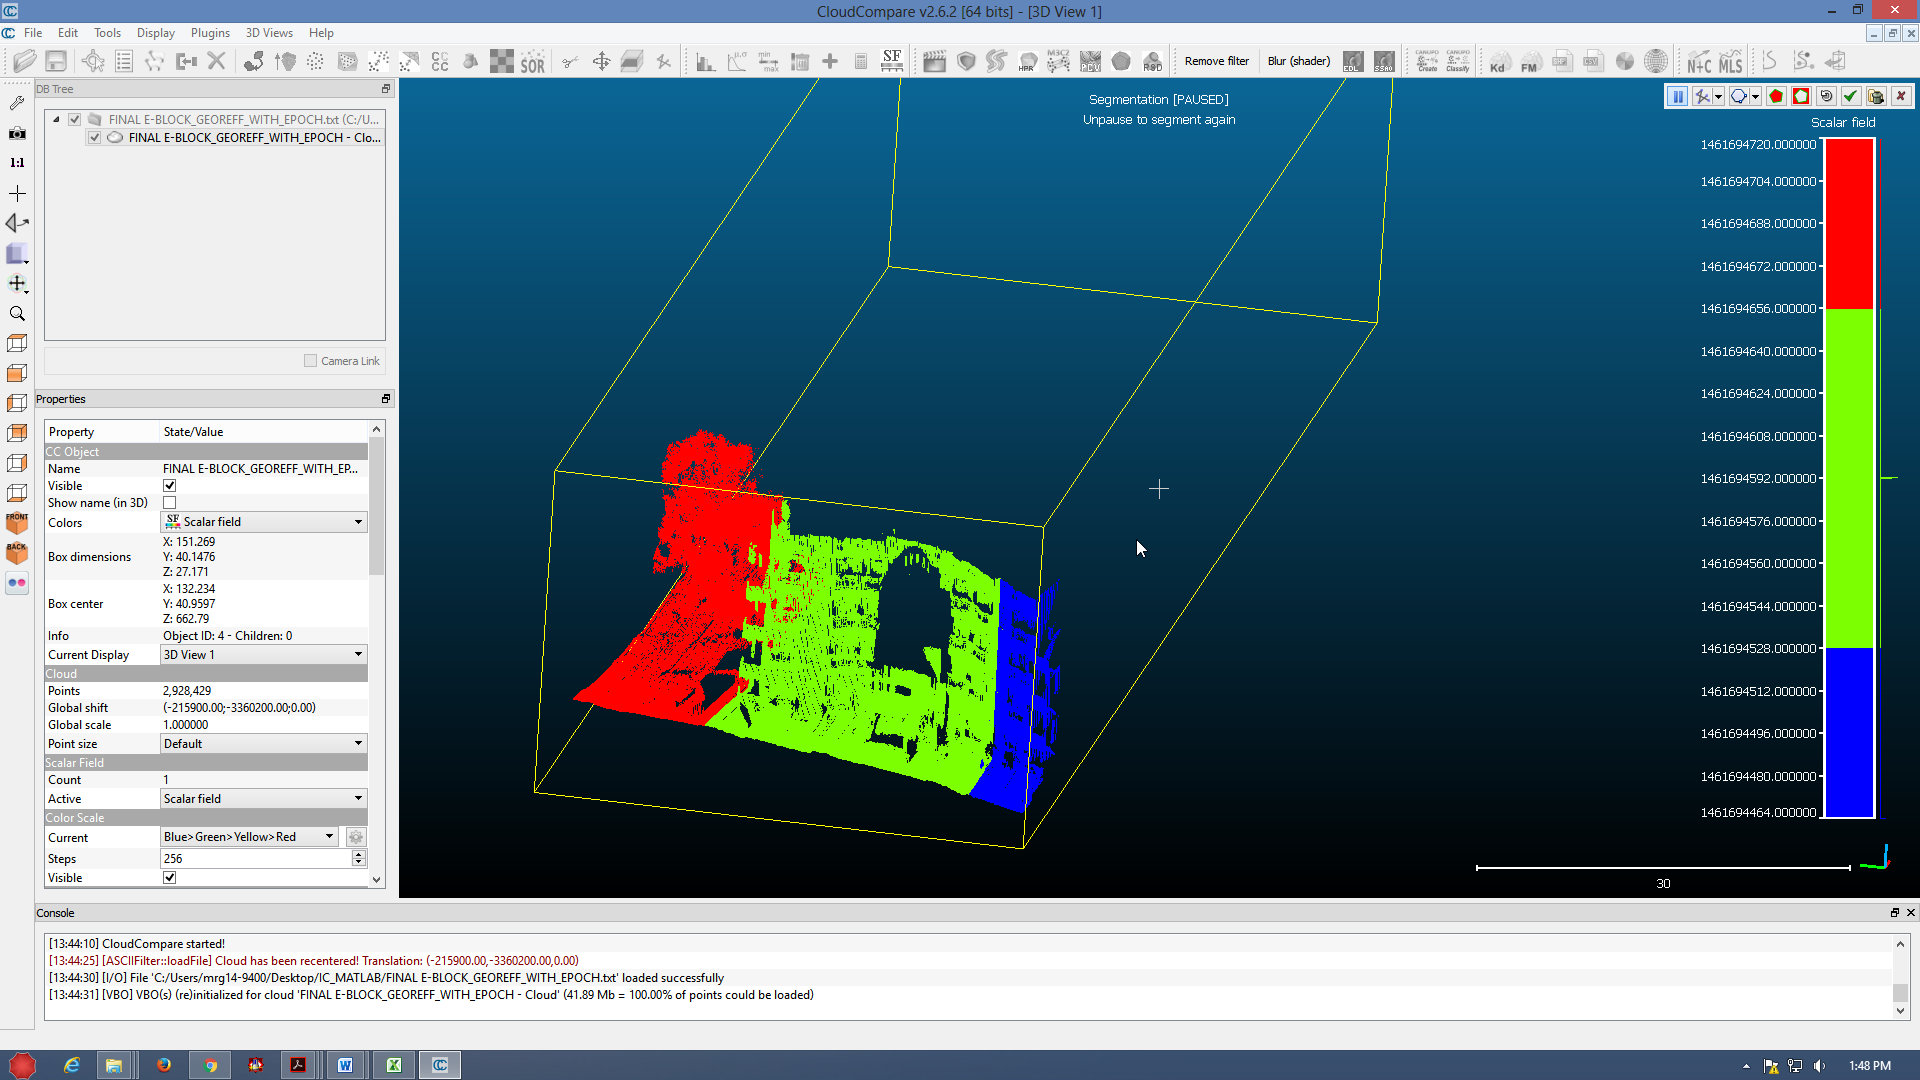Click the EDL shader icon

[1352, 62]
